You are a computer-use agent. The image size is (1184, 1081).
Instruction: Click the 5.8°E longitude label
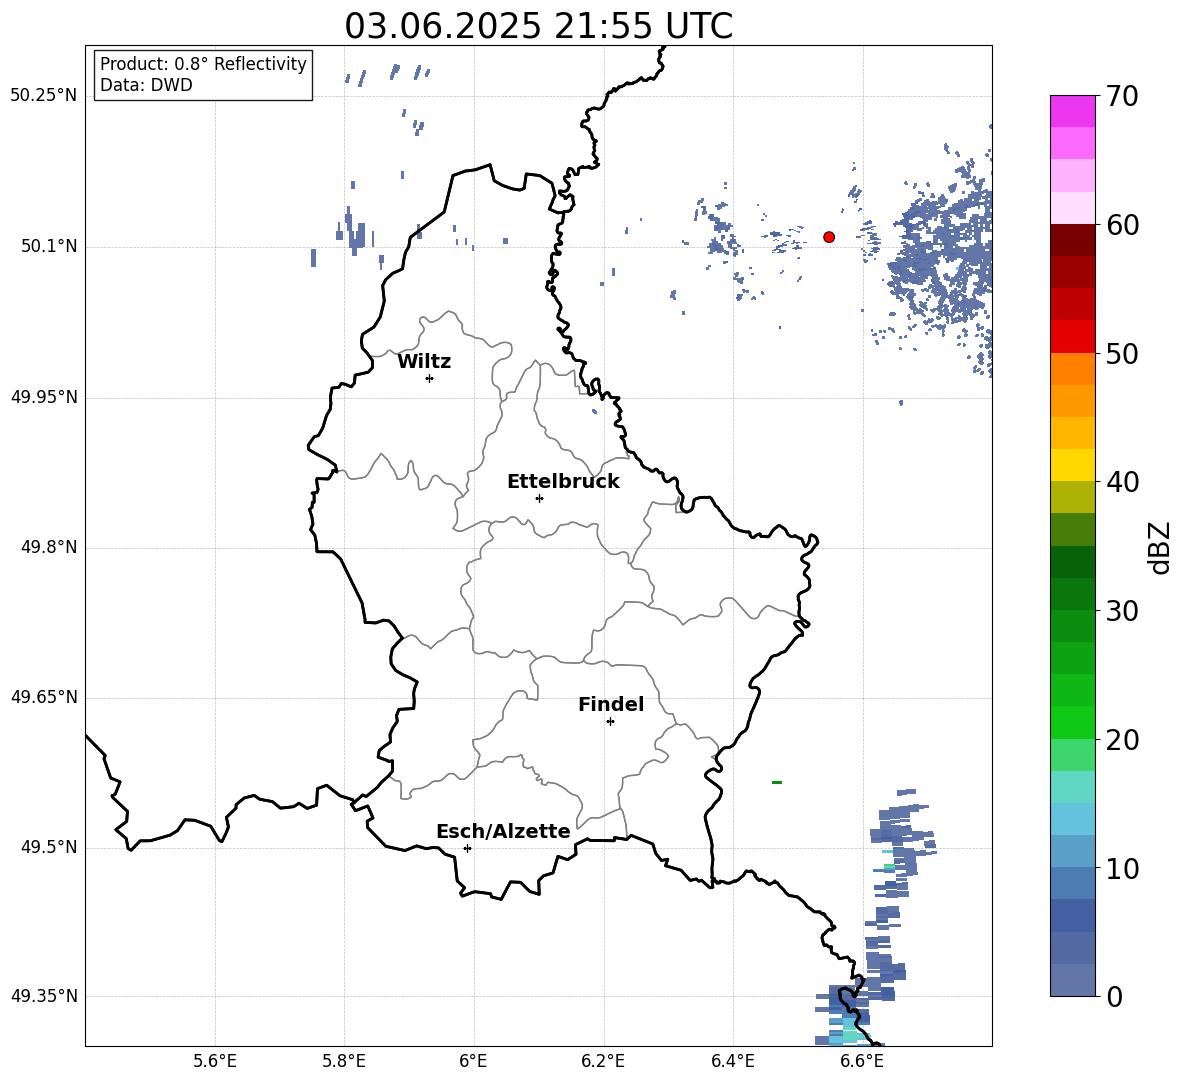click(x=344, y=1061)
